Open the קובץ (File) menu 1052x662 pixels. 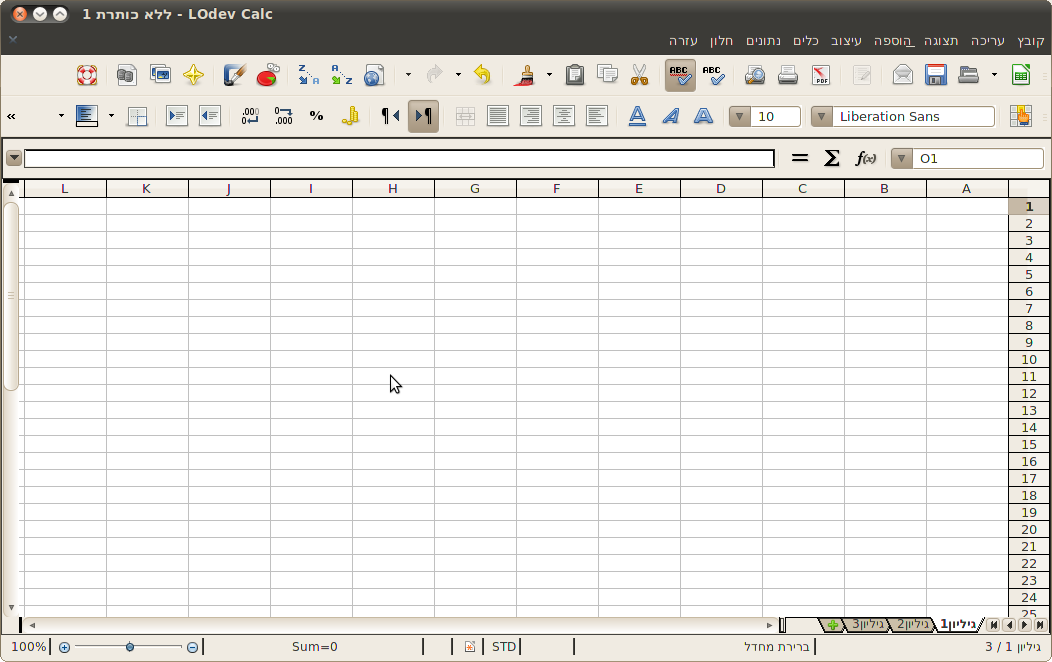(1030, 41)
